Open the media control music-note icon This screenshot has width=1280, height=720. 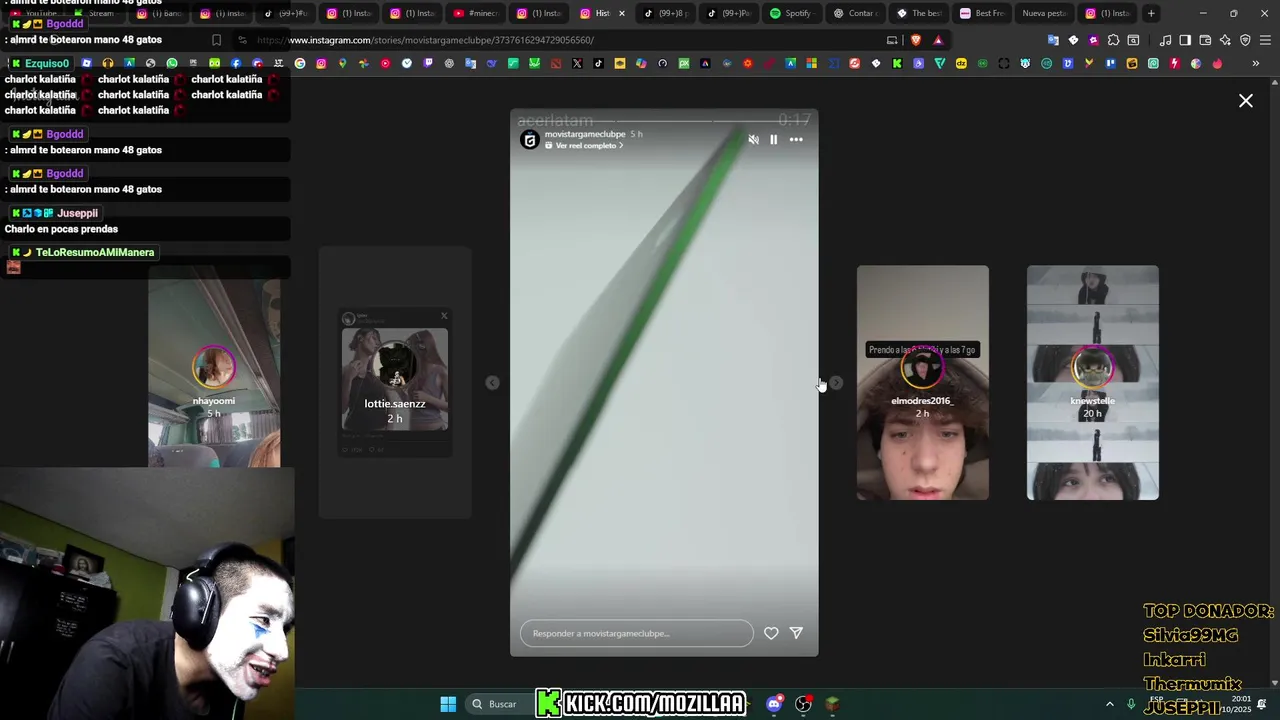pos(1165,40)
